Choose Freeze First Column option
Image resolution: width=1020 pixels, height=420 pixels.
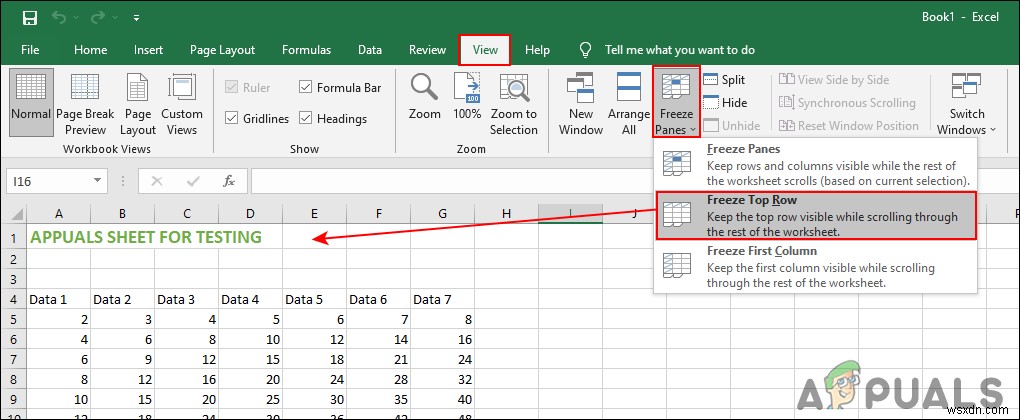pos(816,267)
